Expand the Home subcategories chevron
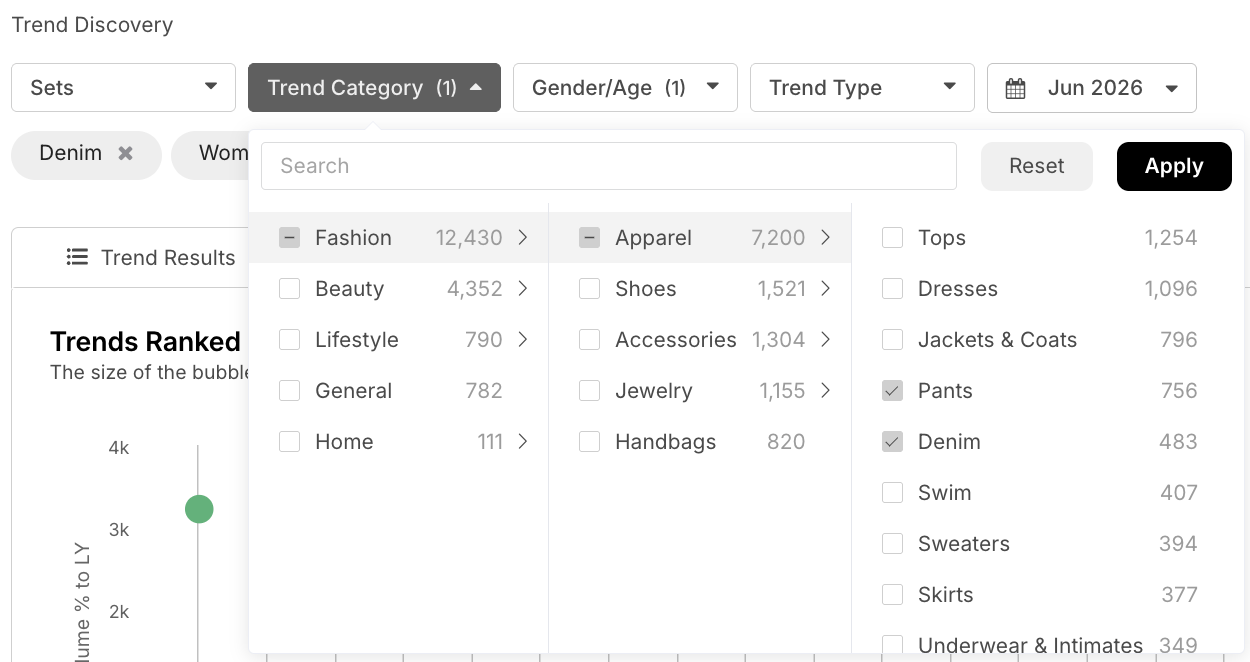This screenshot has width=1250, height=662. pyautogui.click(x=523, y=442)
